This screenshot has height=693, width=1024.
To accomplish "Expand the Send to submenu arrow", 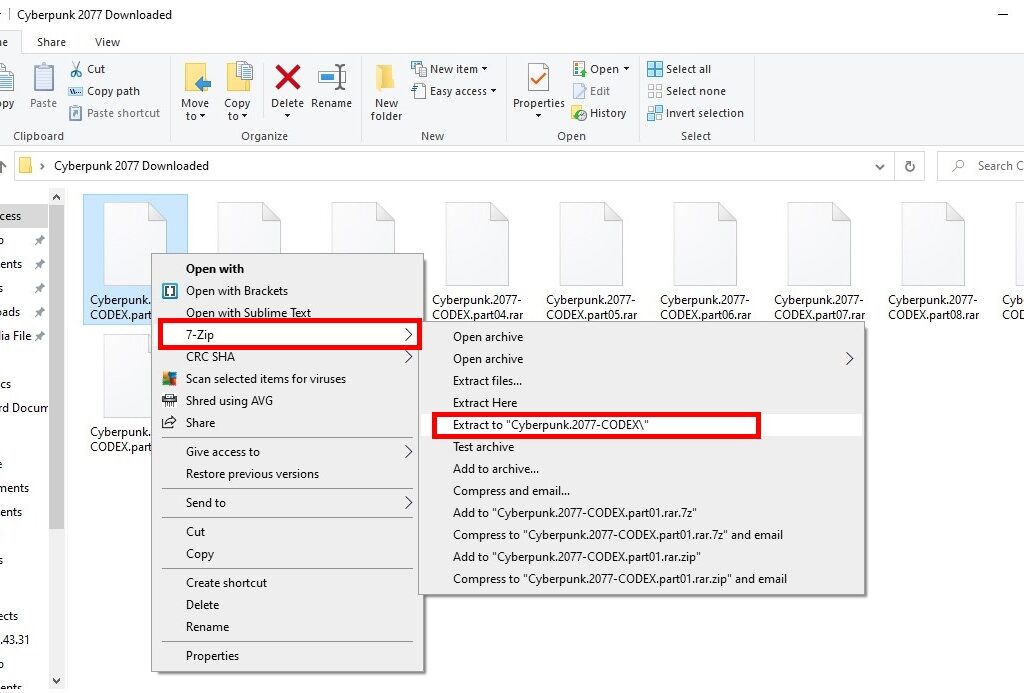I will (408, 502).
